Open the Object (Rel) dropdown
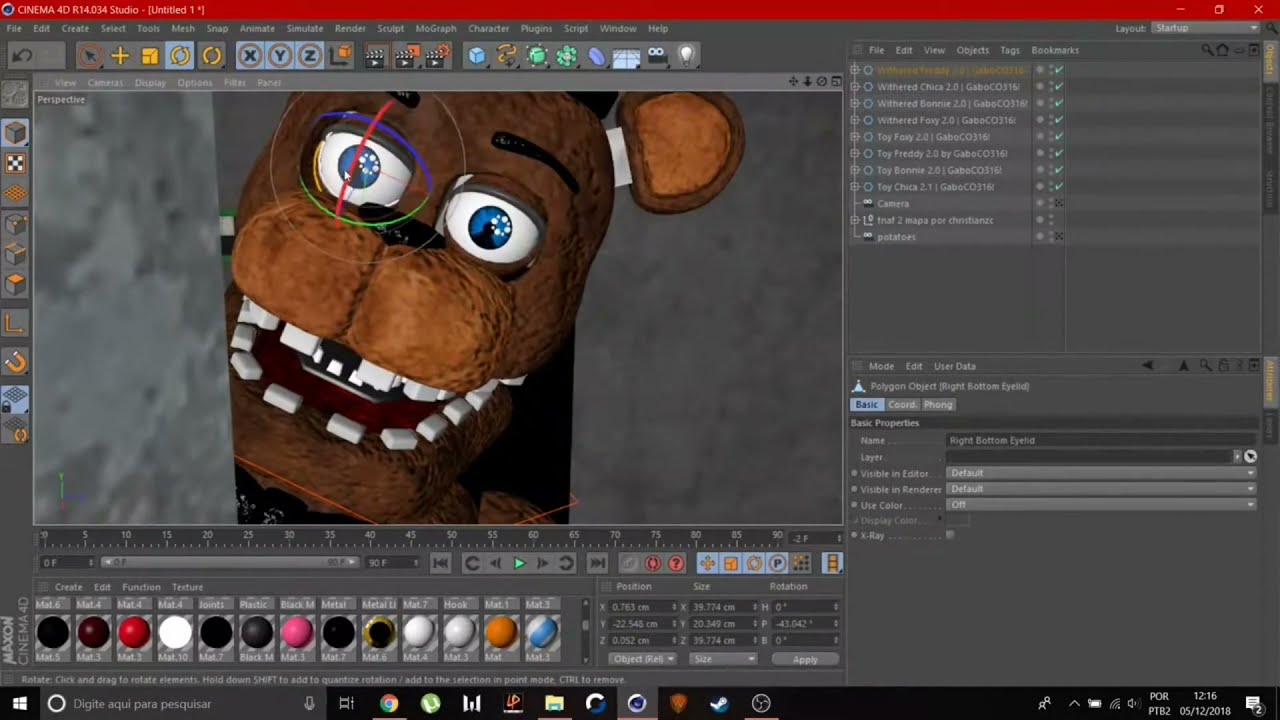The height and width of the screenshot is (720, 1280). (643, 659)
